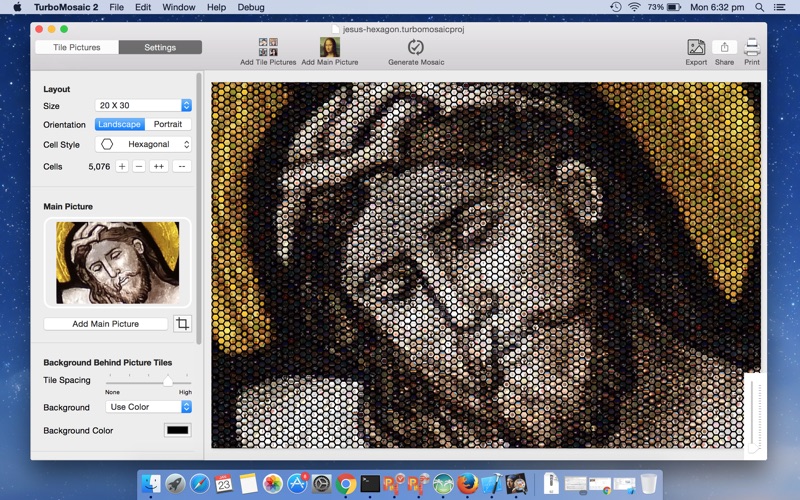Click the battery status showing 73%
The height and width of the screenshot is (500, 800).
(x=664, y=7)
